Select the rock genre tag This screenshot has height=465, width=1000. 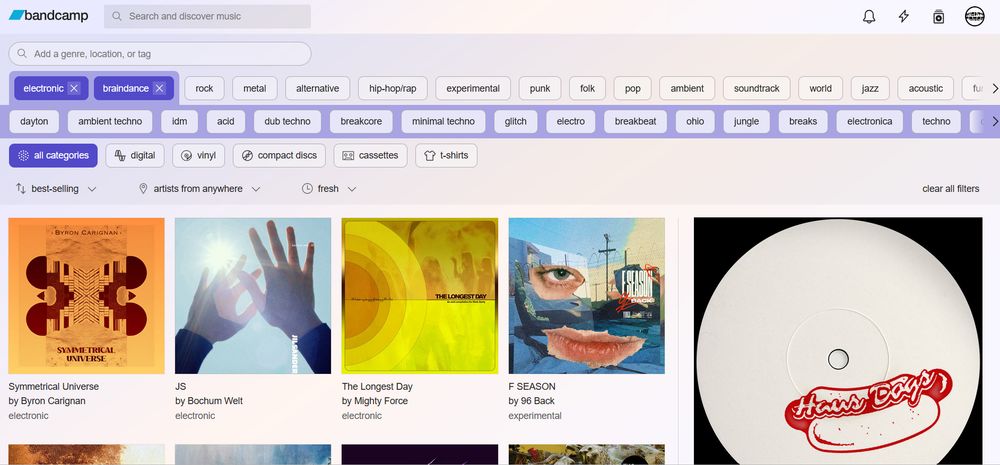point(204,89)
